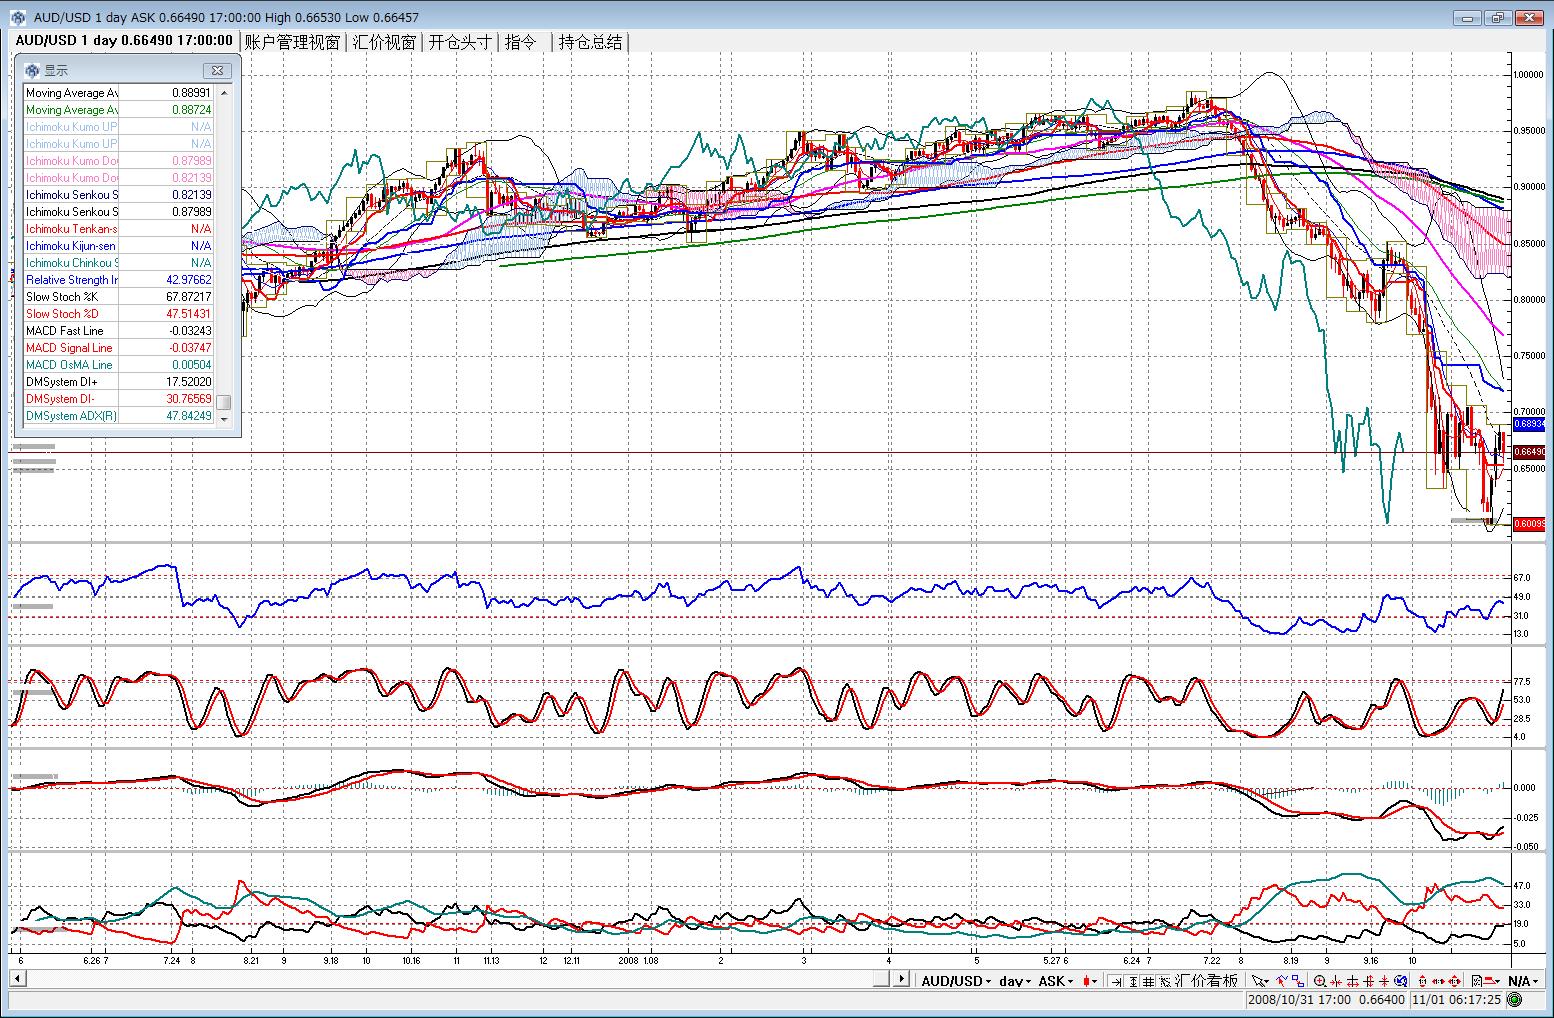
Task: Click the horizontal 1:1 scale icon
Action: (x=1440, y=981)
